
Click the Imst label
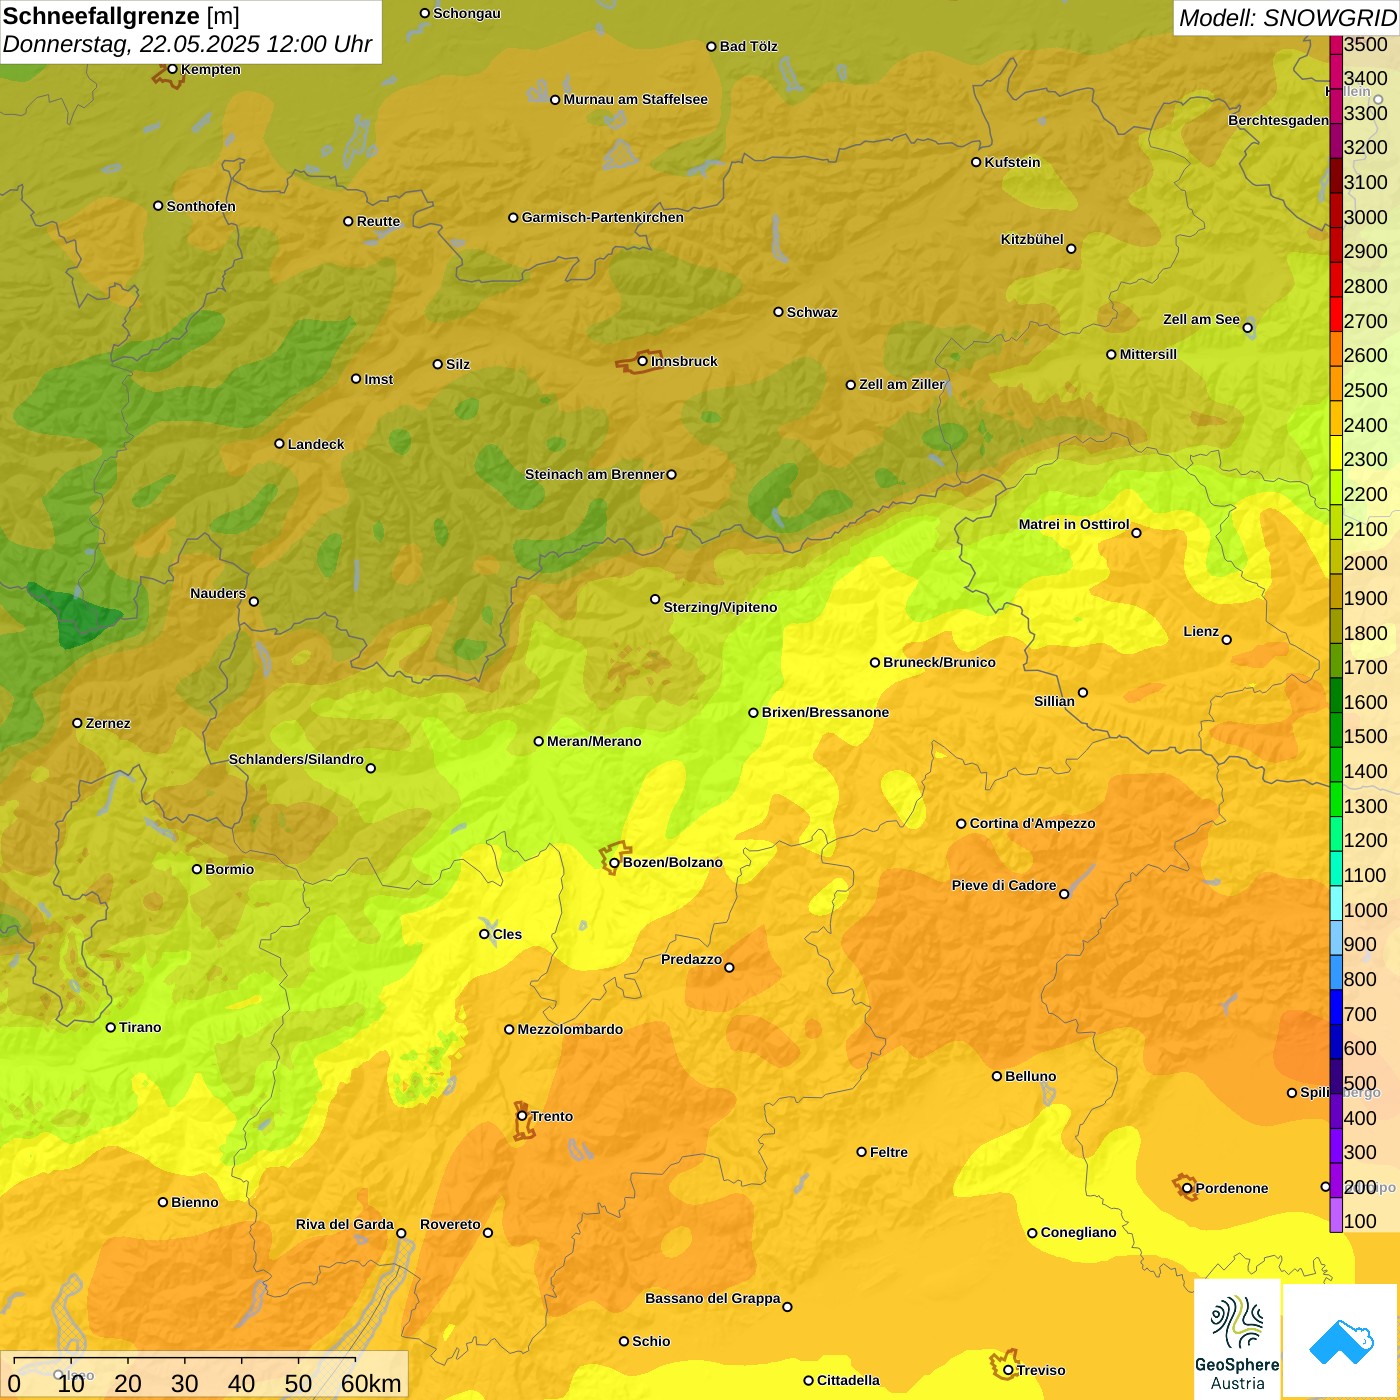pos(378,379)
